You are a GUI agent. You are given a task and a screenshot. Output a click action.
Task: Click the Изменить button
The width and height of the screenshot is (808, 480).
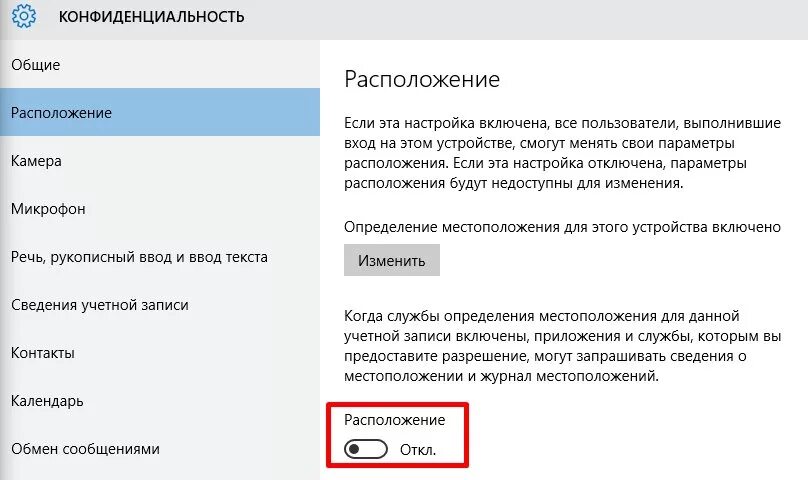392,260
